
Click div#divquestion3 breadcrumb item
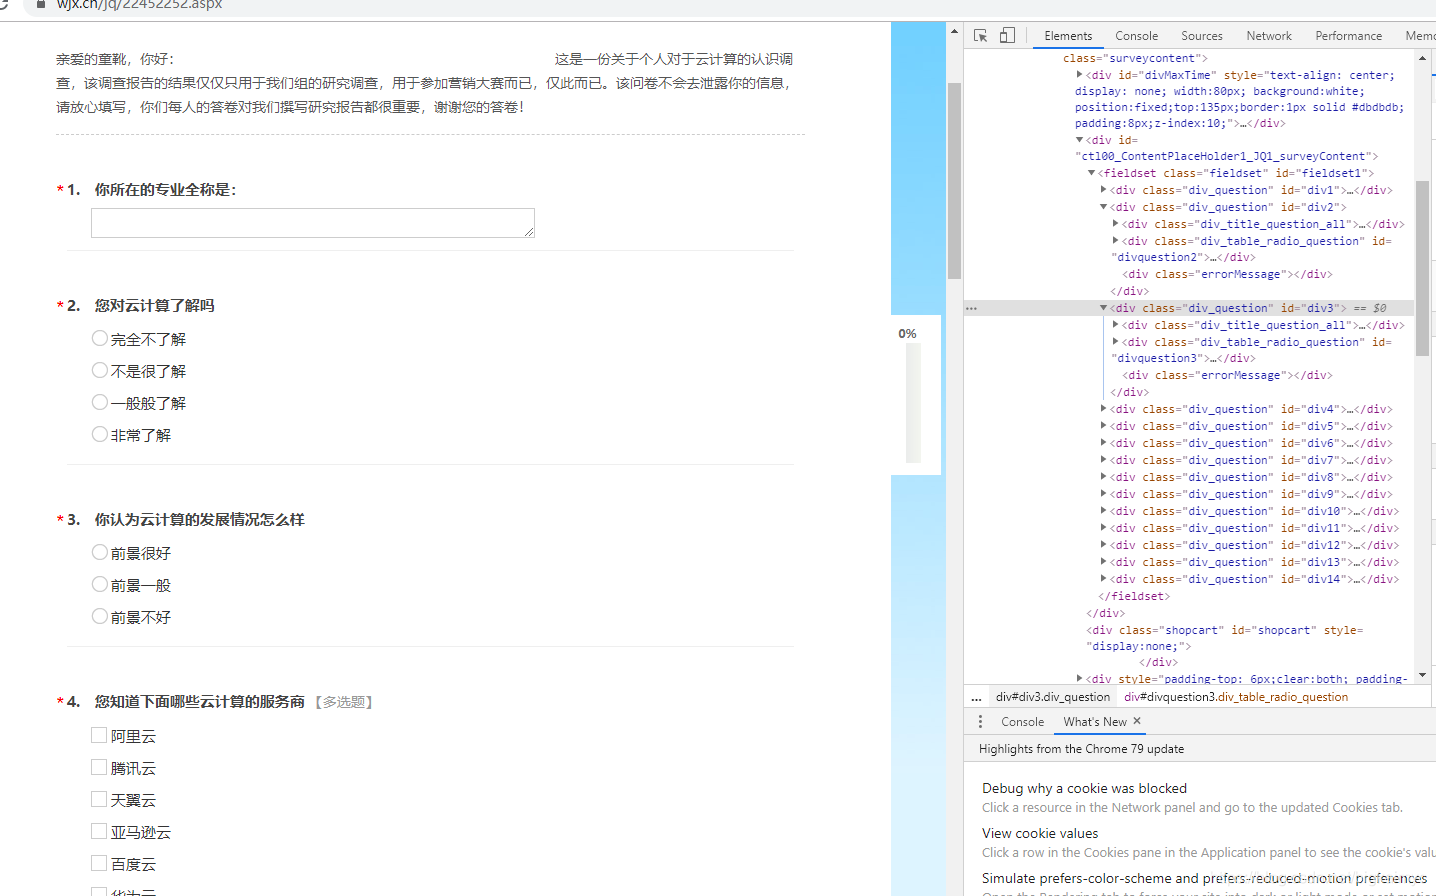coord(1236,697)
